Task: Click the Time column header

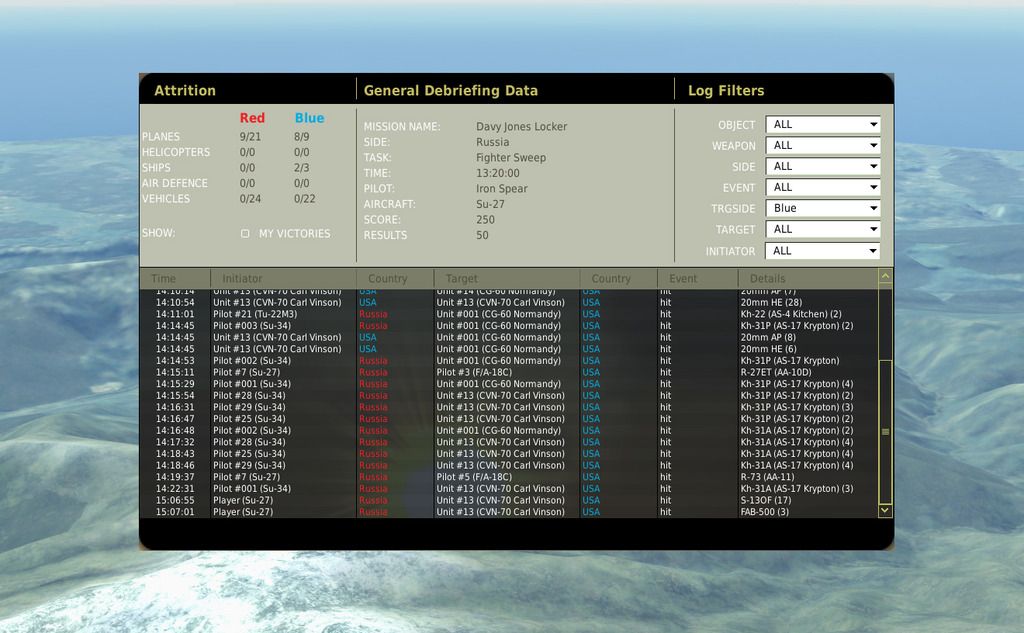Action: coord(164,279)
